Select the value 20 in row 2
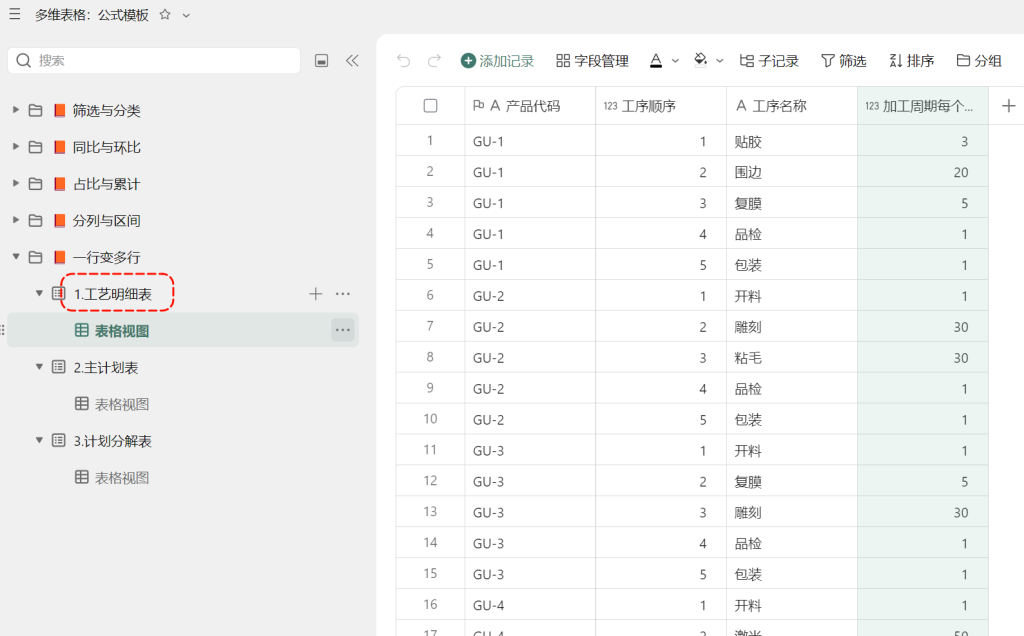 point(961,172)
